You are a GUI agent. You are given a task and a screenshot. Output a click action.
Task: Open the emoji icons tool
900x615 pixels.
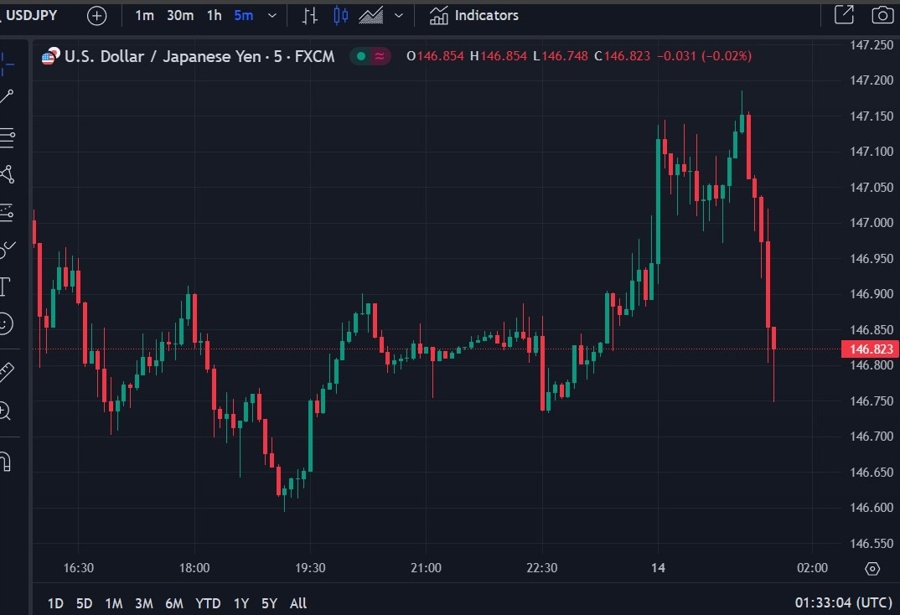click(x=6, y=324)
